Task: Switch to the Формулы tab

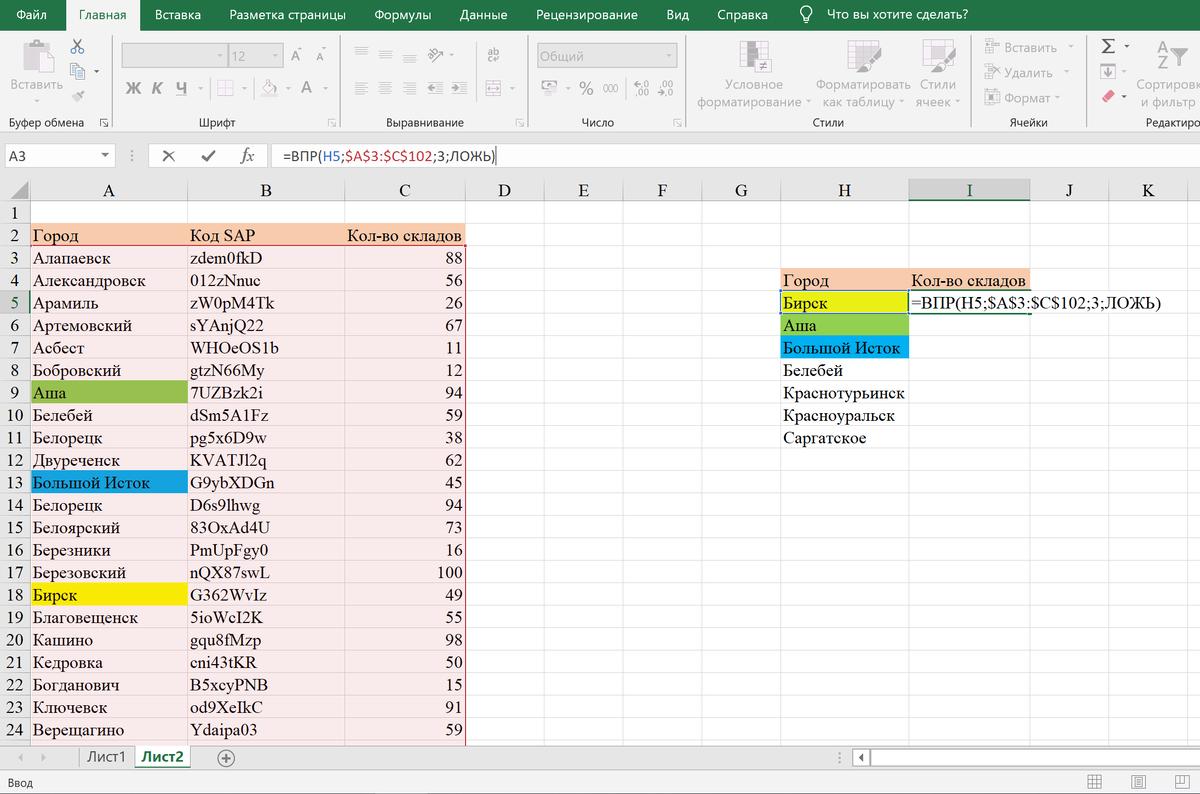Action: click(403, 15)
